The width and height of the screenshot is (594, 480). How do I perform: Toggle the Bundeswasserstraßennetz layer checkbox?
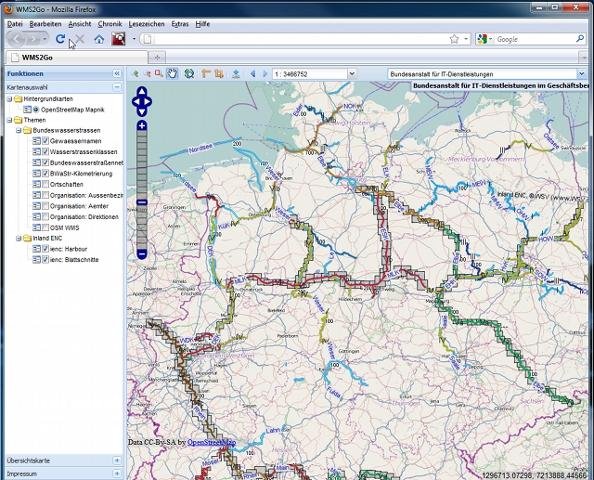pos(45,163)
